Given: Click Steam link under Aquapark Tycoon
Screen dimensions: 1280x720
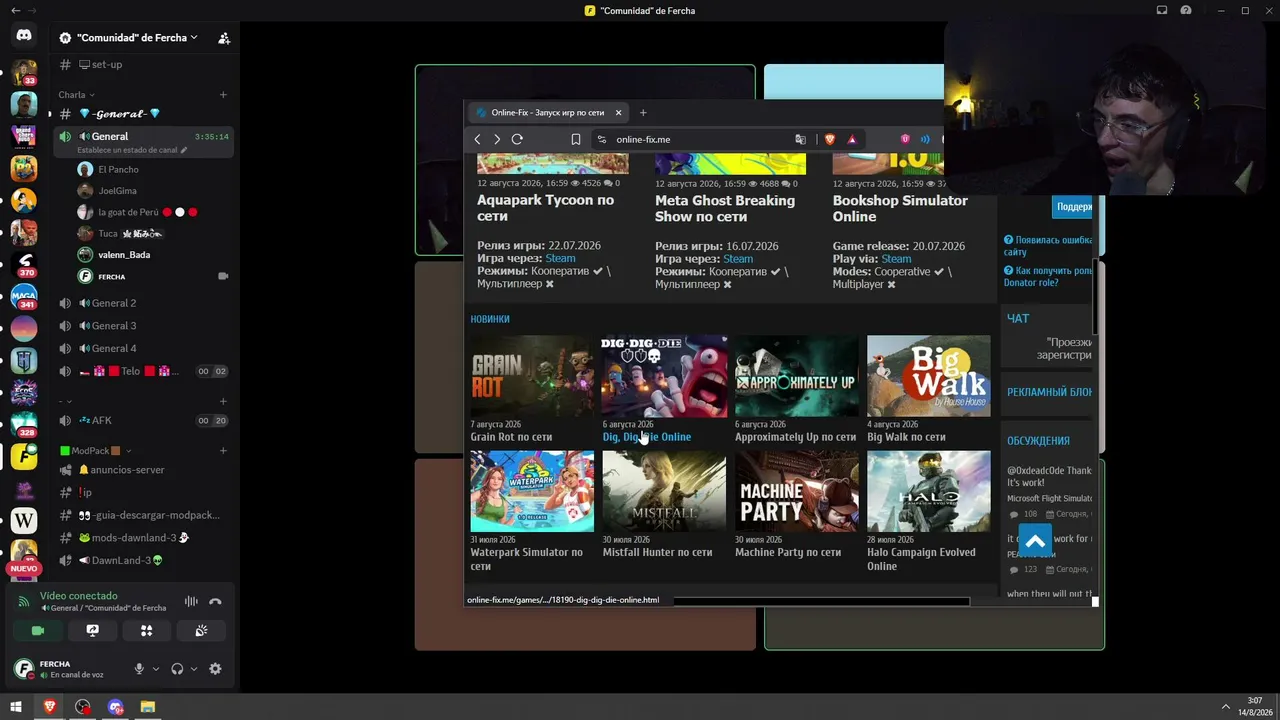Looking at the screenshot, I should coord(560,259).
